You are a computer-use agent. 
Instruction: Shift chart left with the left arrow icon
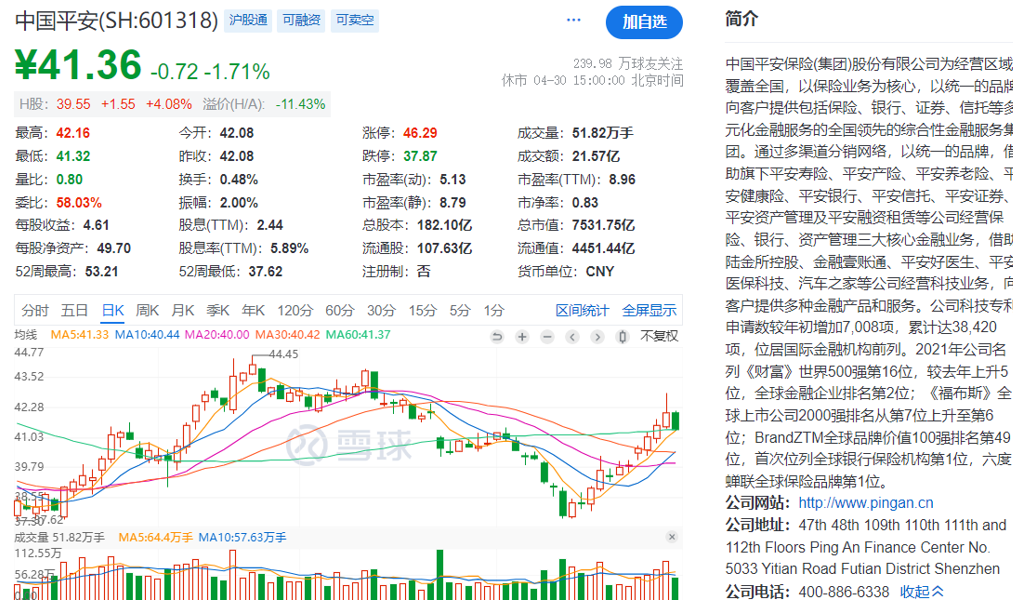(572, 337)
